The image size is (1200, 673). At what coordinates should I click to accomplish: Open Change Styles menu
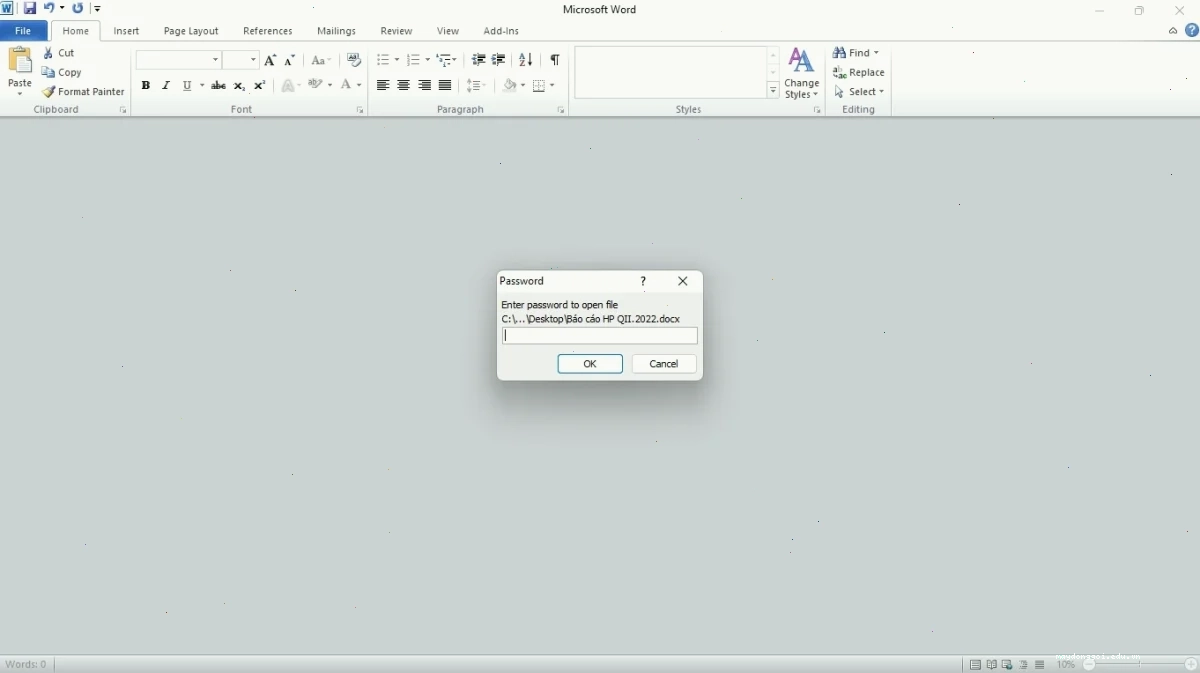point(802,73)
